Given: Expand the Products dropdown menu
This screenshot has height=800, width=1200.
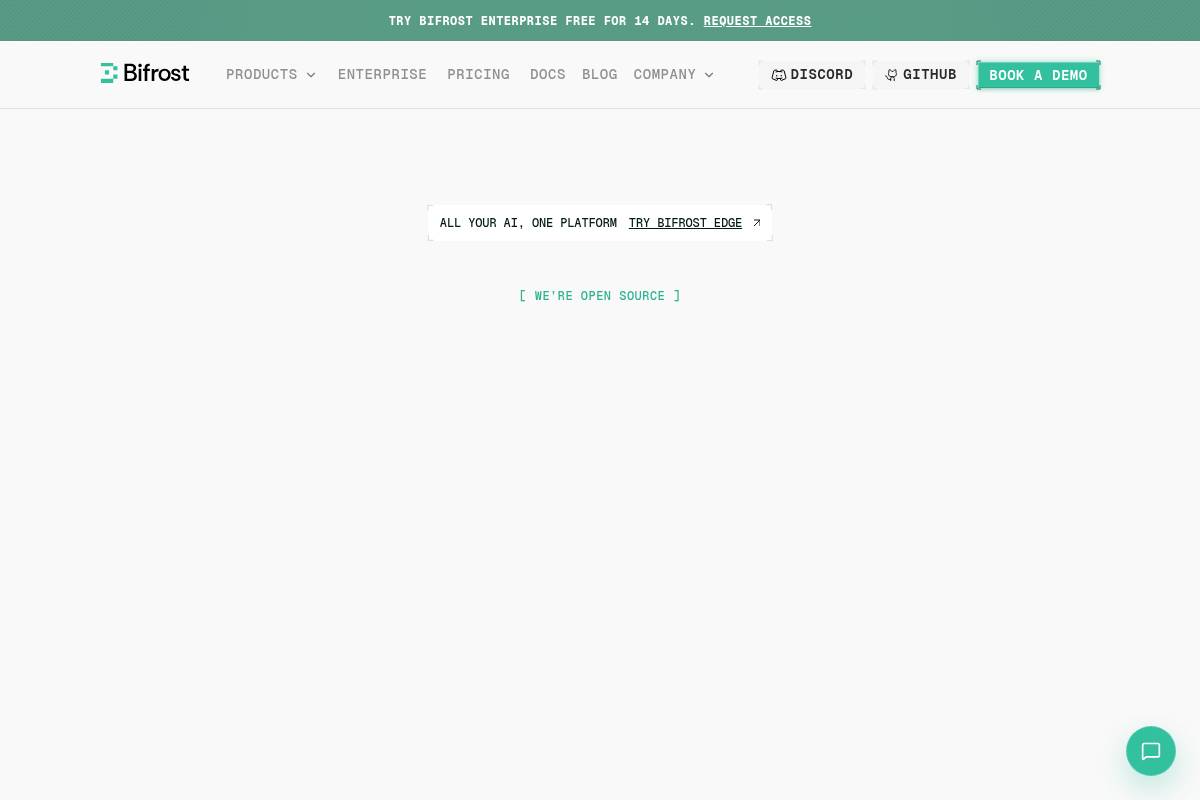Looking at the screenshot, I should (x=271, y=75).
